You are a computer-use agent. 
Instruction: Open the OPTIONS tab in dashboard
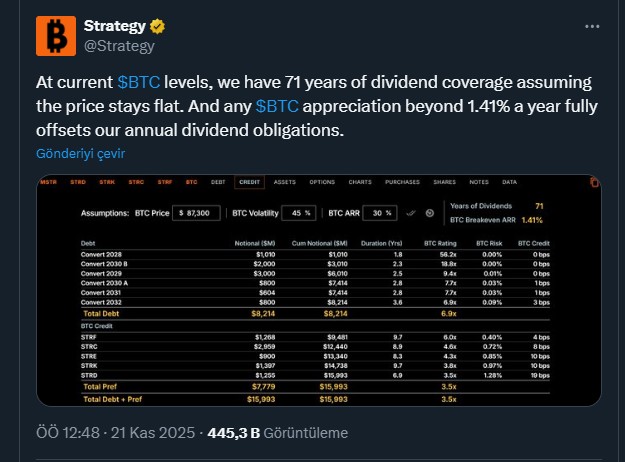pyautogui.click(x=321, y=182)
